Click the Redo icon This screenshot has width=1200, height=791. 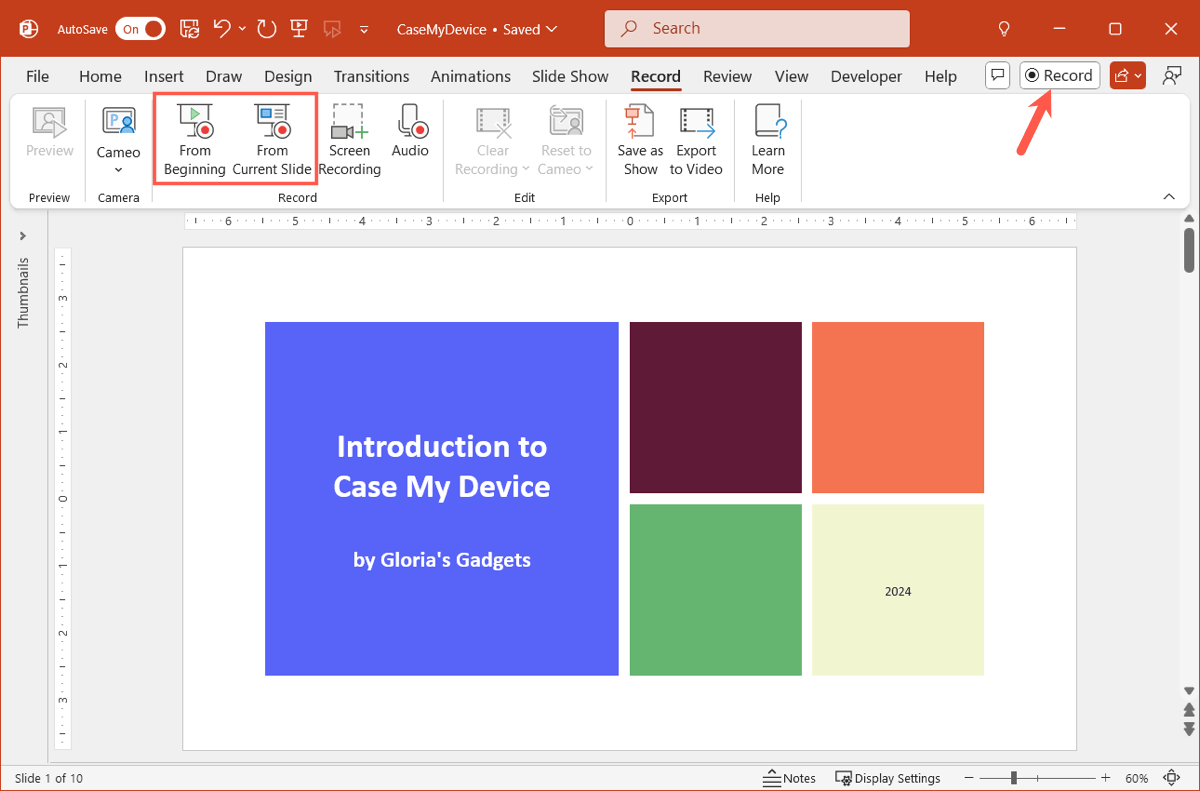coord(266,29)
